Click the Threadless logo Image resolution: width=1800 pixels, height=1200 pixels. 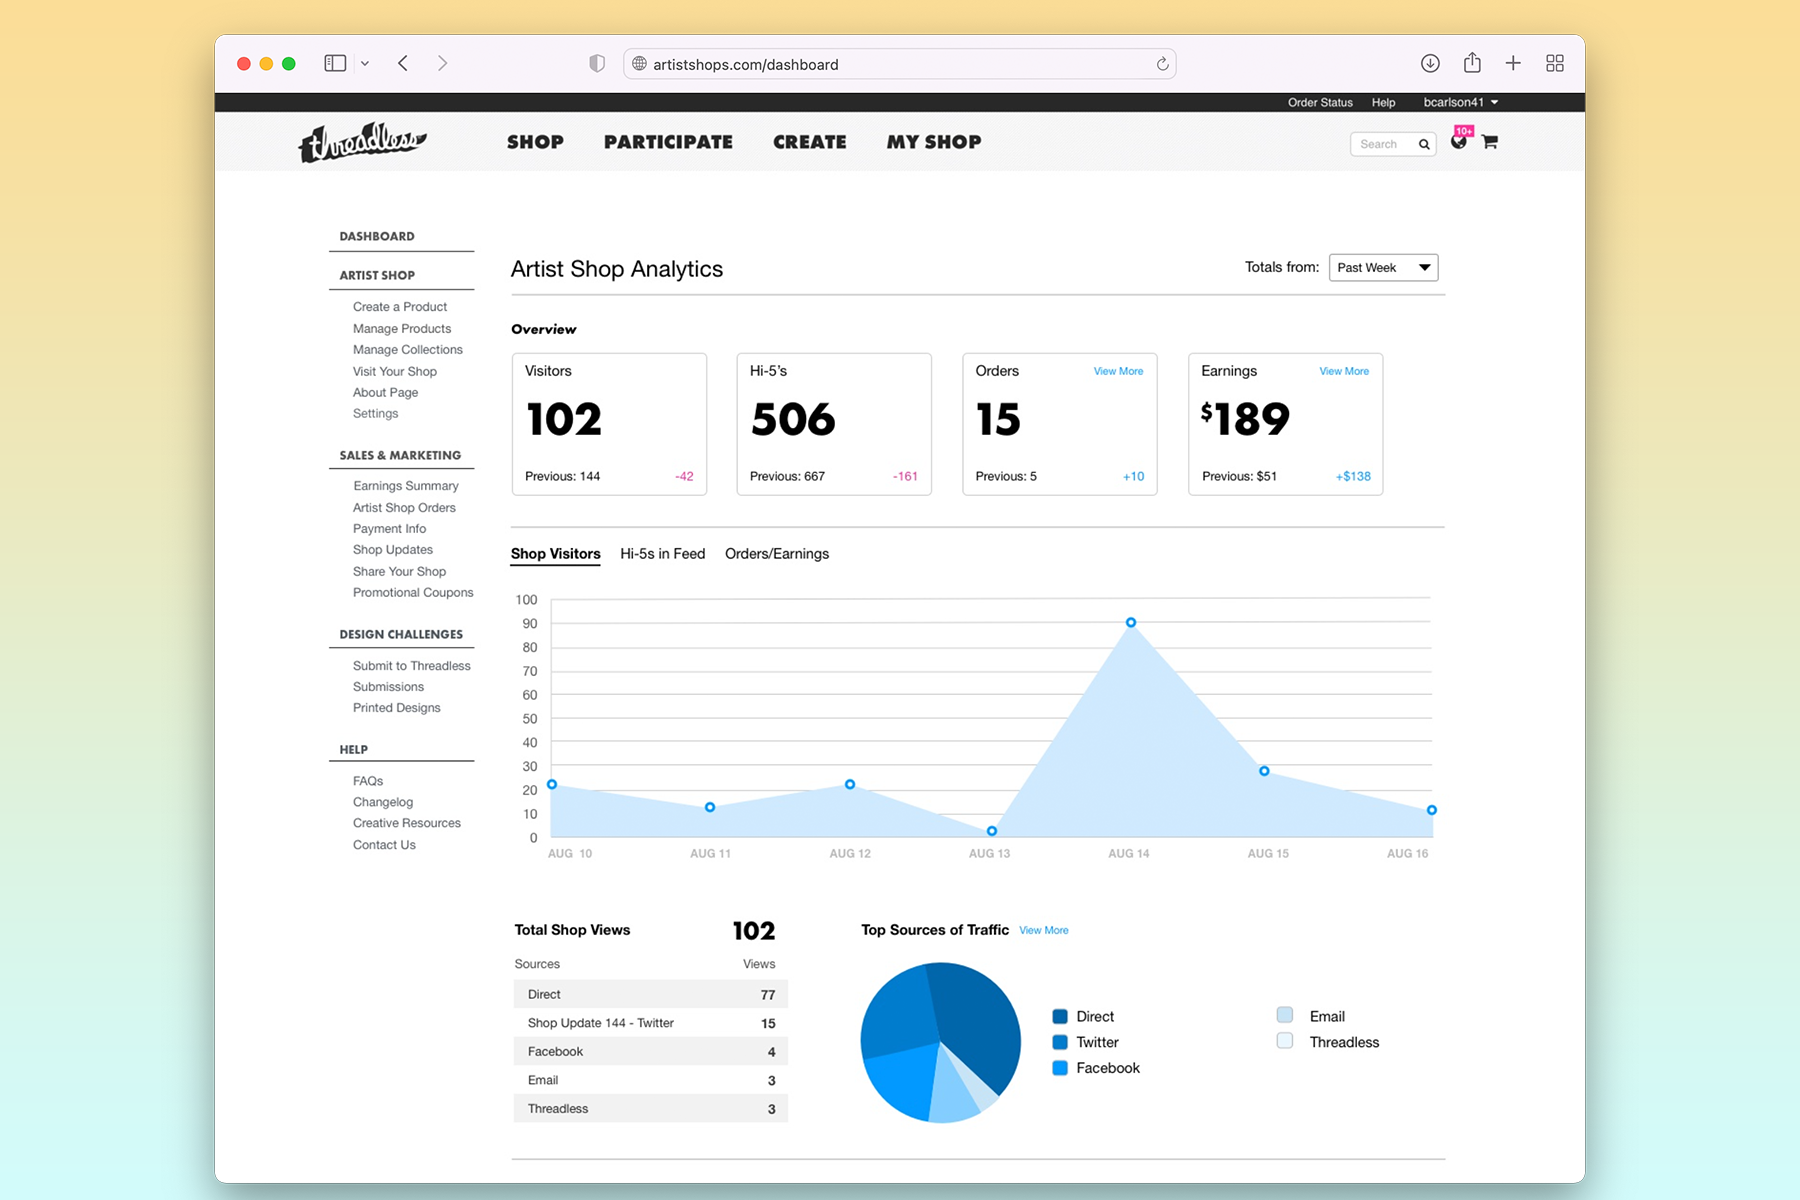tap(363, 142)
